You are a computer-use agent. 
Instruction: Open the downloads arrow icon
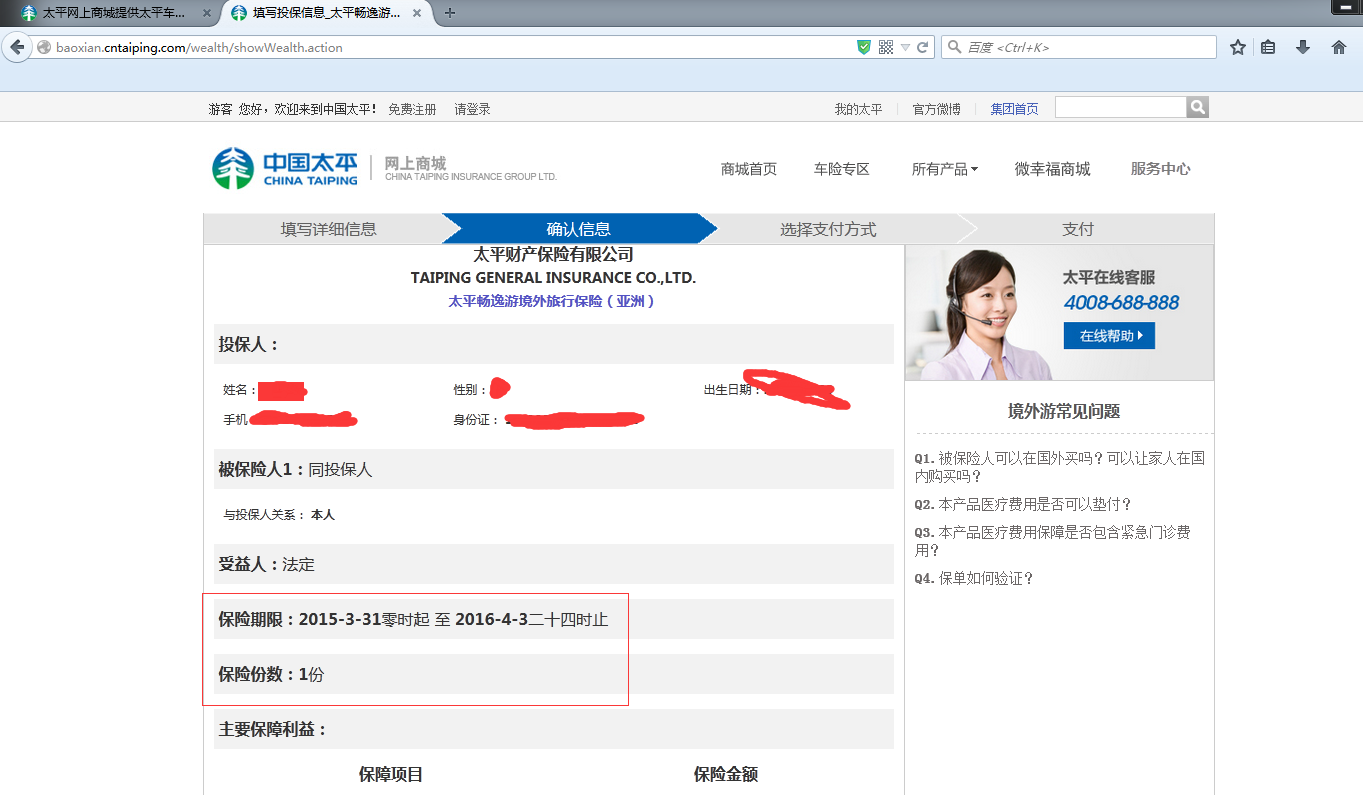coord(1303,47)
